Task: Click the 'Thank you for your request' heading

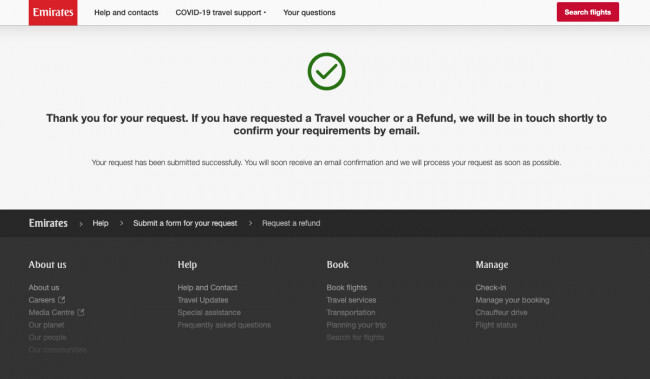Action: (x=326, y=124)
